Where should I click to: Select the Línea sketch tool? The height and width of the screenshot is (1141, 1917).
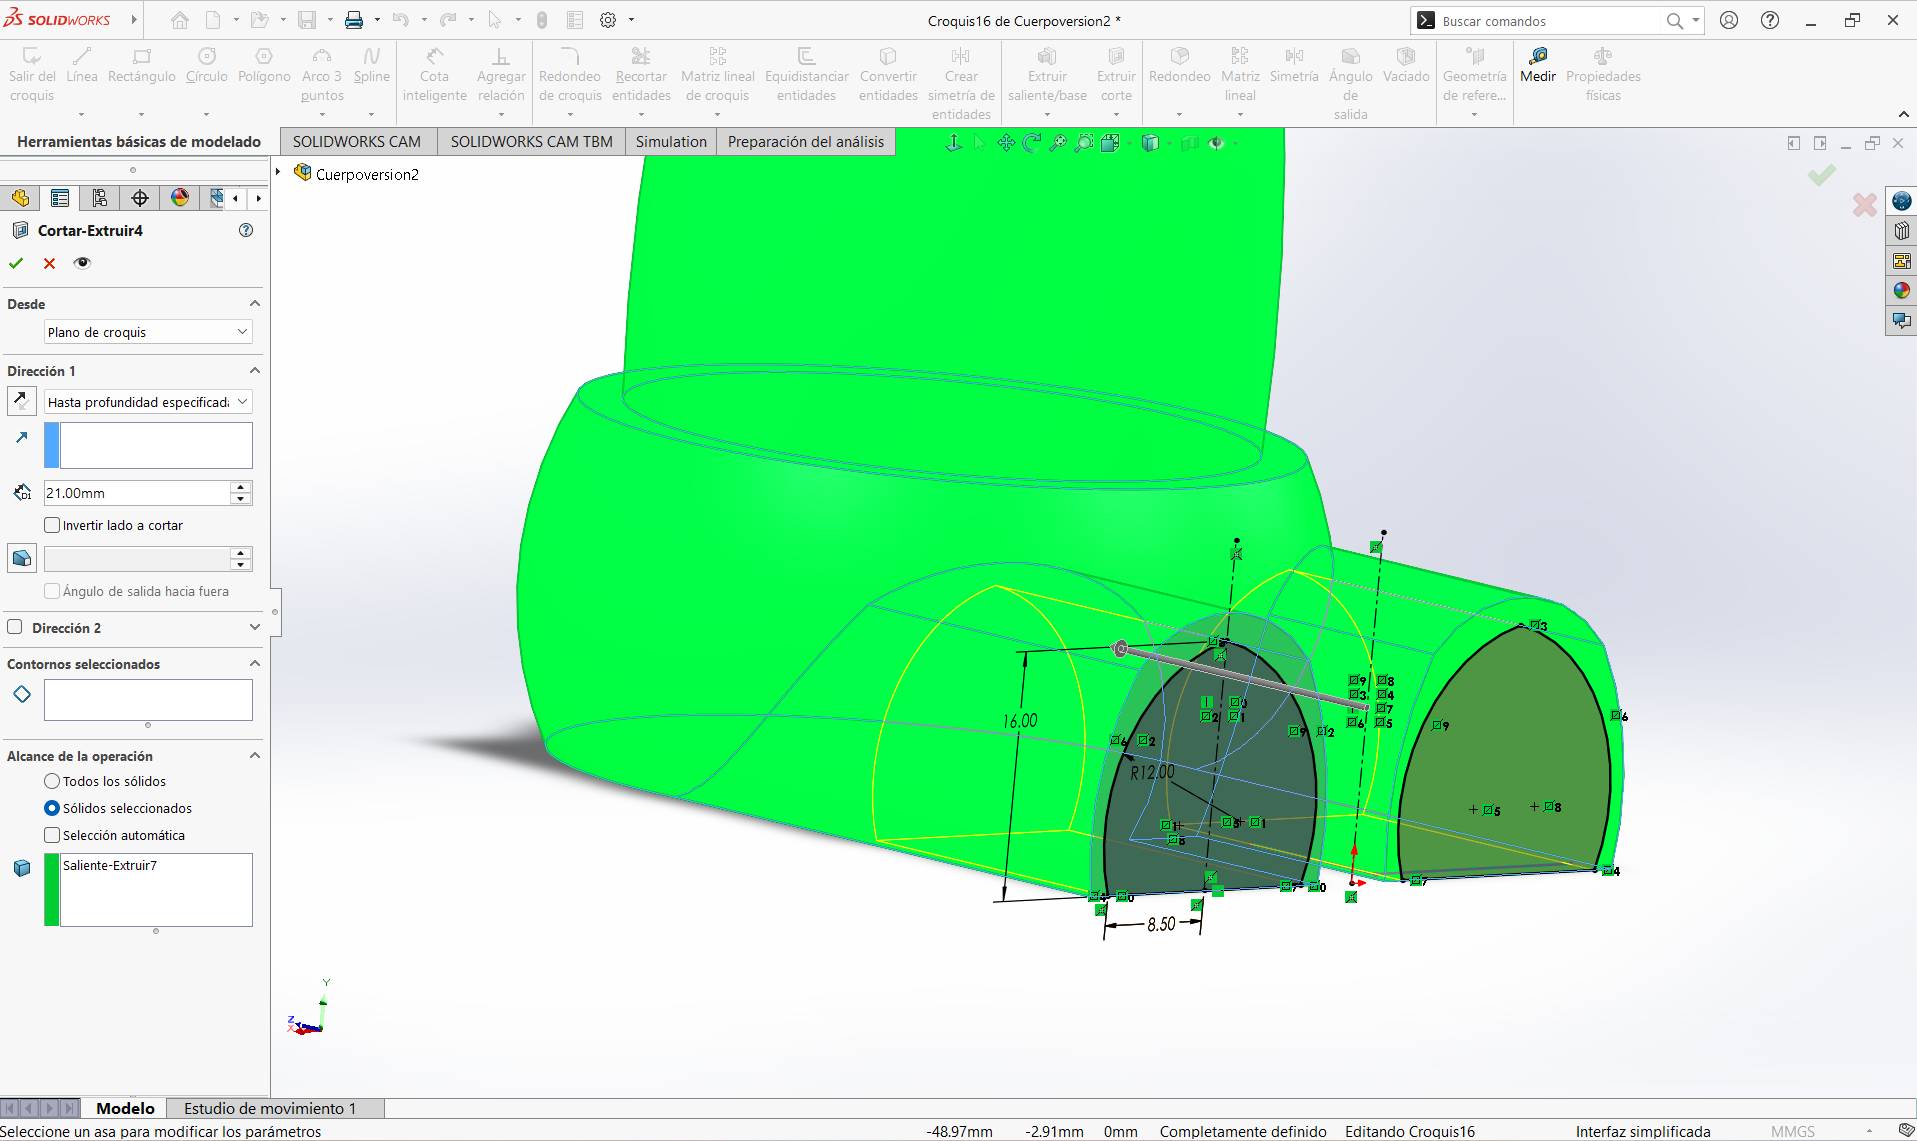pyautogui.click(x=82, y=65)
